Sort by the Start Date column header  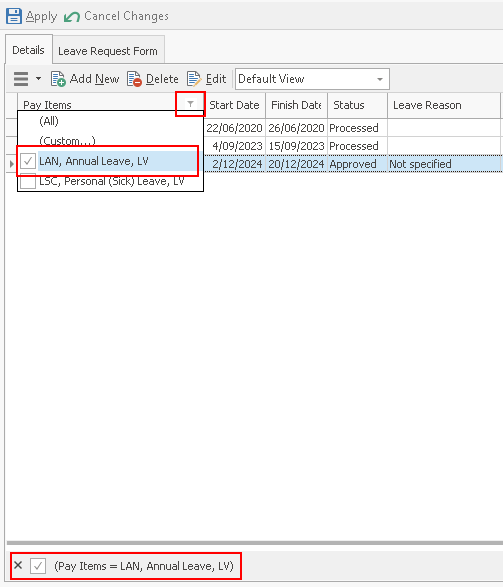point(234,105)
